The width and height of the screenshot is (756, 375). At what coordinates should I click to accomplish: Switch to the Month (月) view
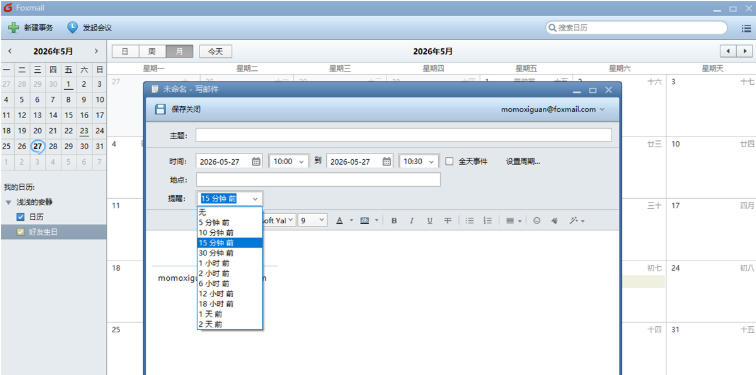(x=179, y=51)
